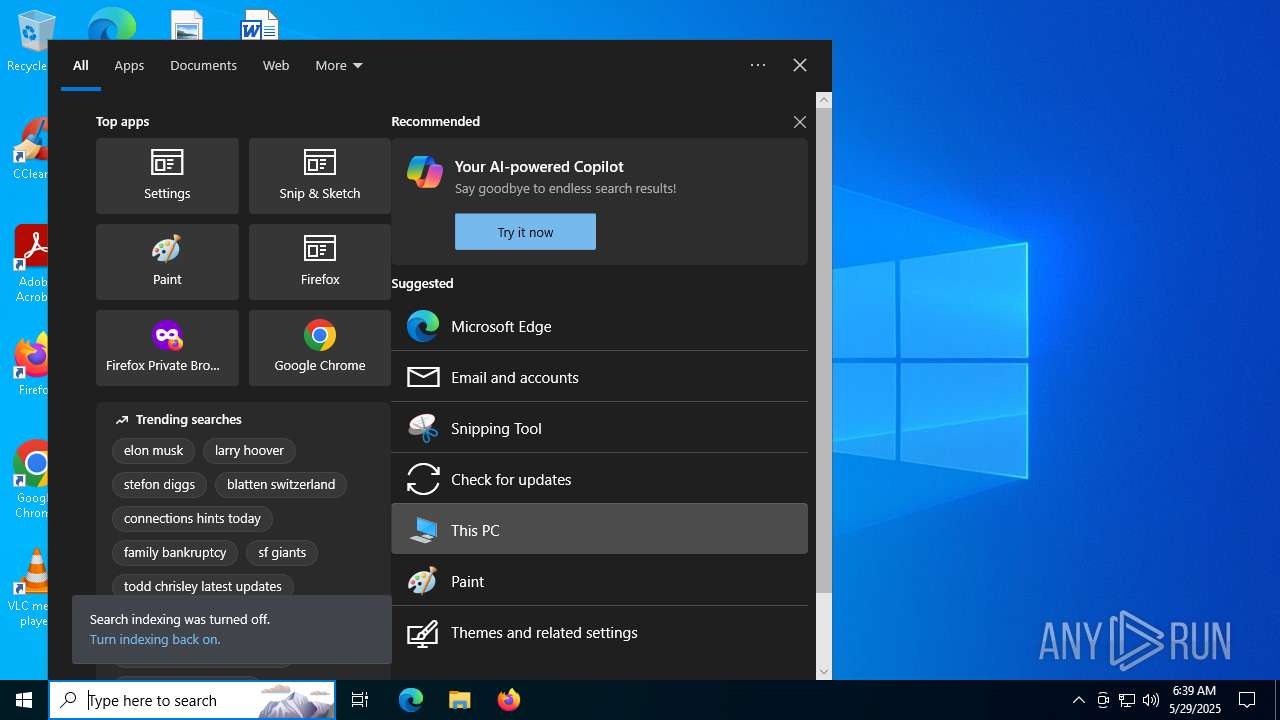Image resolution: width=1280 pixels, height=720 pixels.
Task: Search trending term family bankruptcy
Action: [x=175, y=553]
